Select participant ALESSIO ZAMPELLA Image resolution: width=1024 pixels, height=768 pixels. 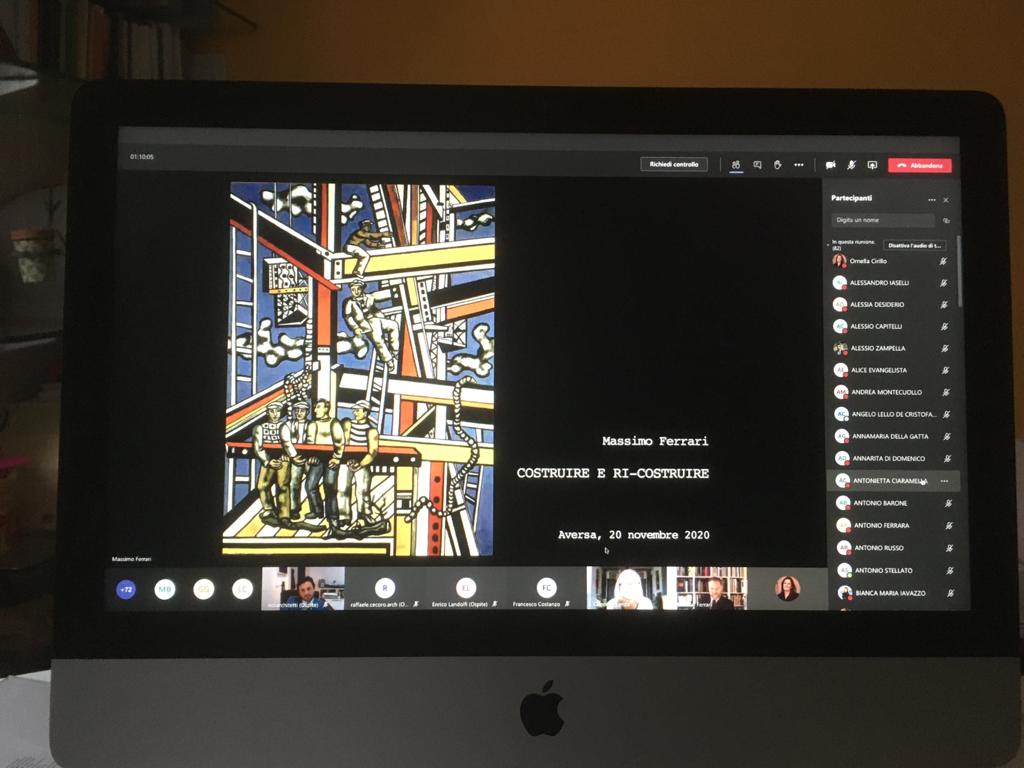[892, 348]
